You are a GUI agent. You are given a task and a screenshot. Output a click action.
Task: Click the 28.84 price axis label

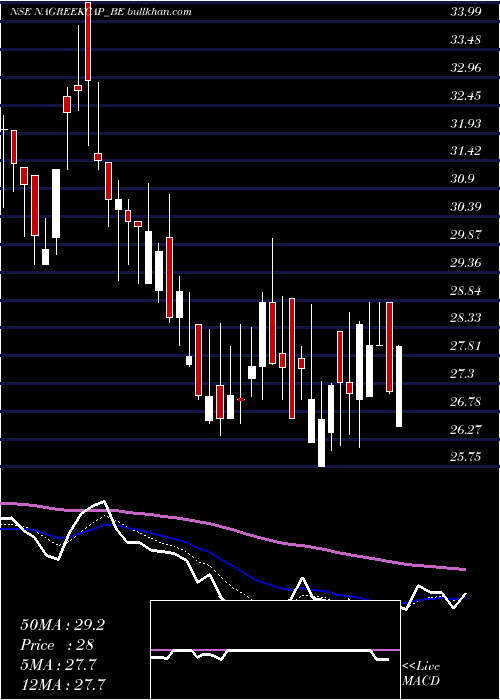pos(466,290)
